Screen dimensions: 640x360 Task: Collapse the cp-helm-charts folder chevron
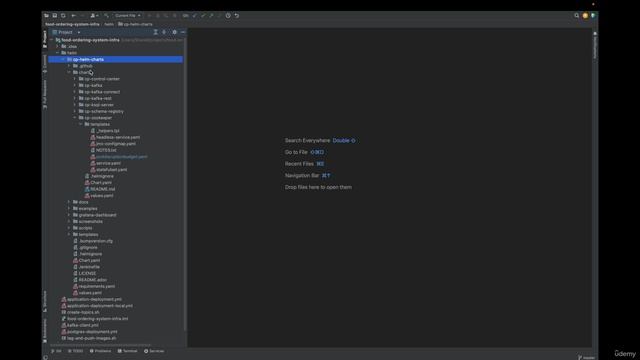(x=63, y=60)
